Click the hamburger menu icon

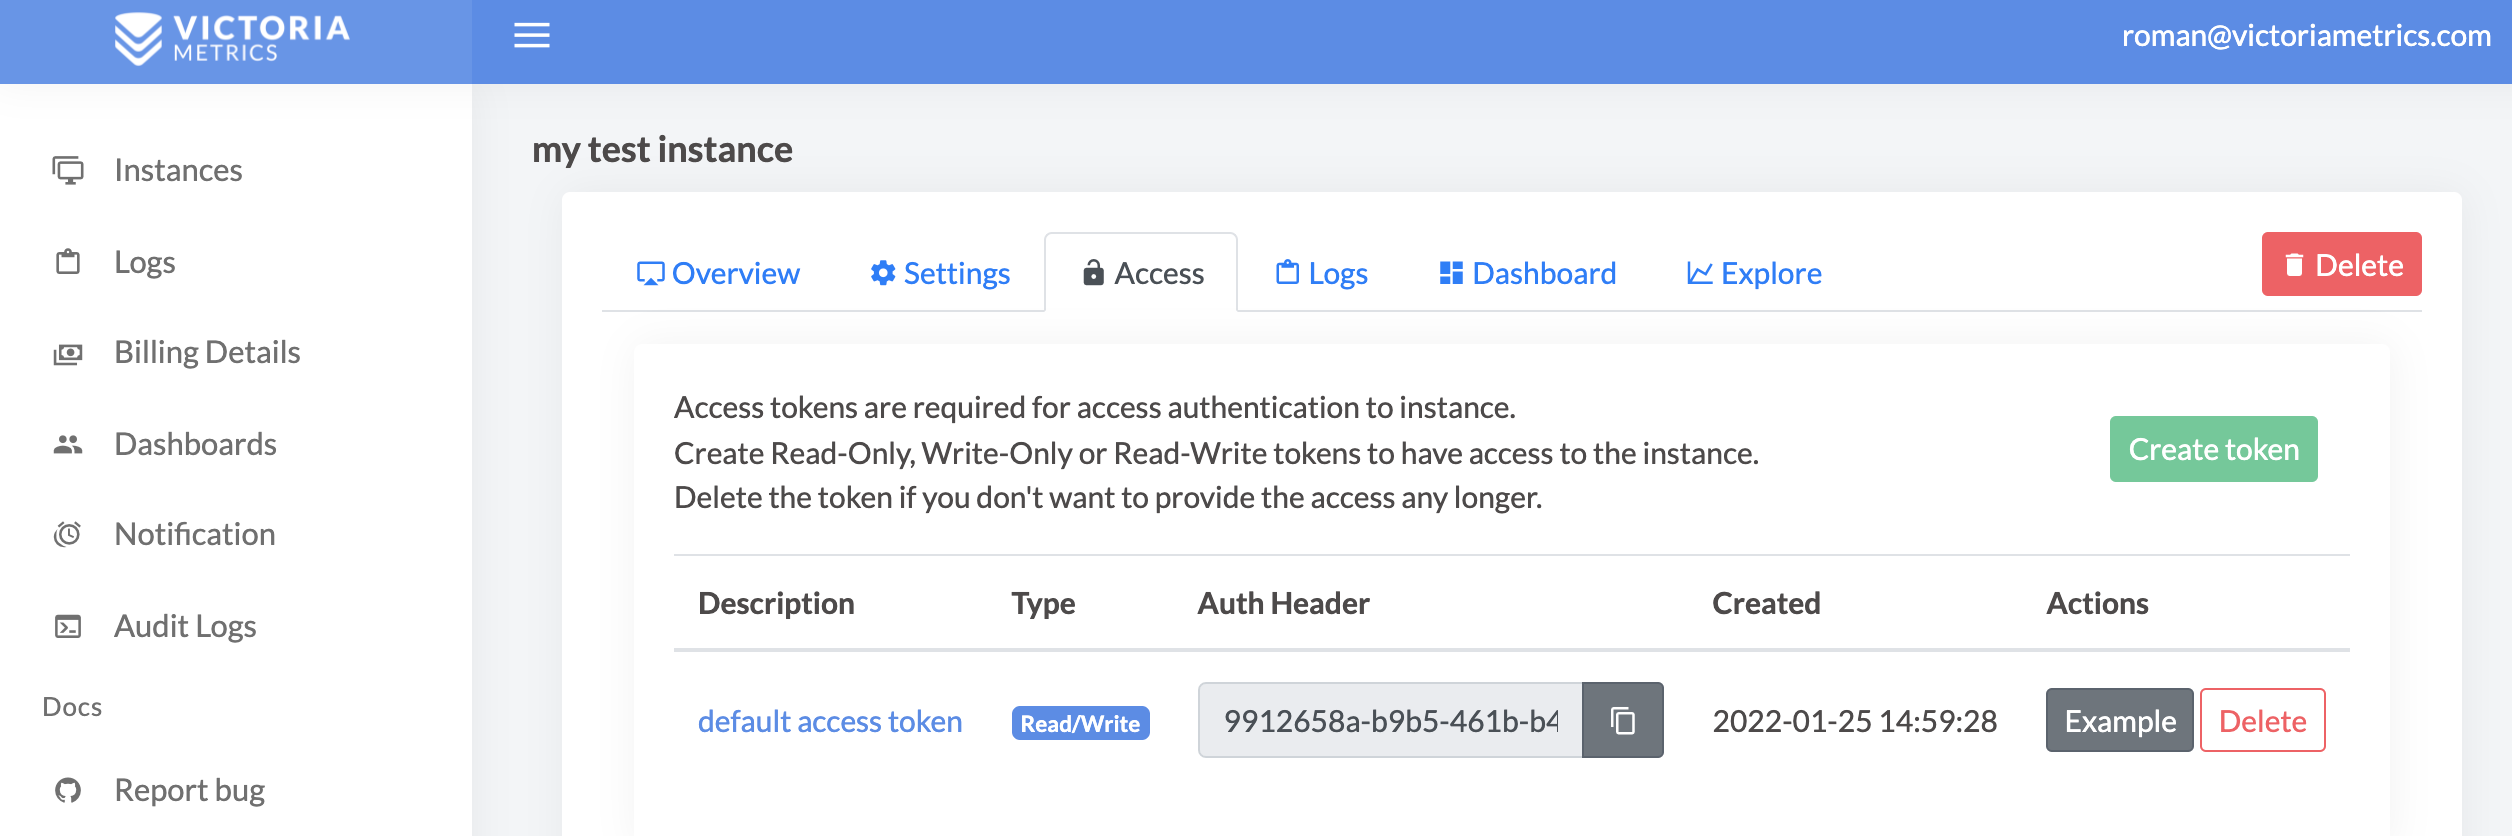click(531, 36)
